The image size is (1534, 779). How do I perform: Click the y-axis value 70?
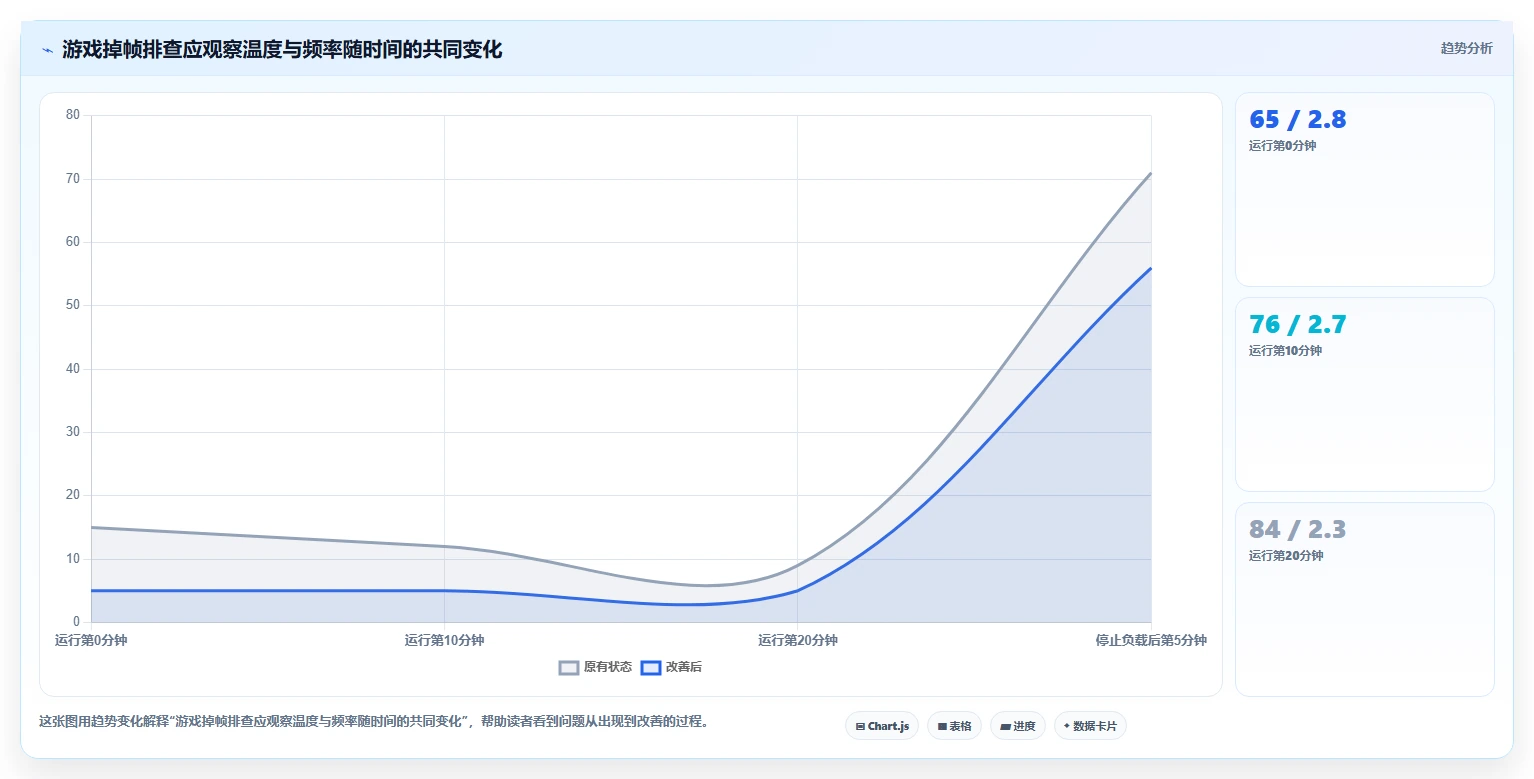[73, 179]
